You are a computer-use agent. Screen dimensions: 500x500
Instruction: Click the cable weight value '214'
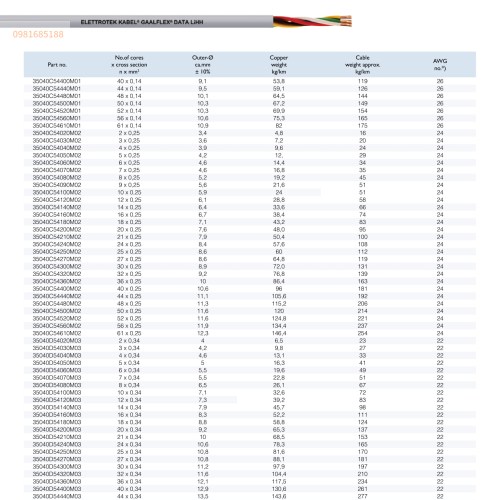tap(362, 311)
